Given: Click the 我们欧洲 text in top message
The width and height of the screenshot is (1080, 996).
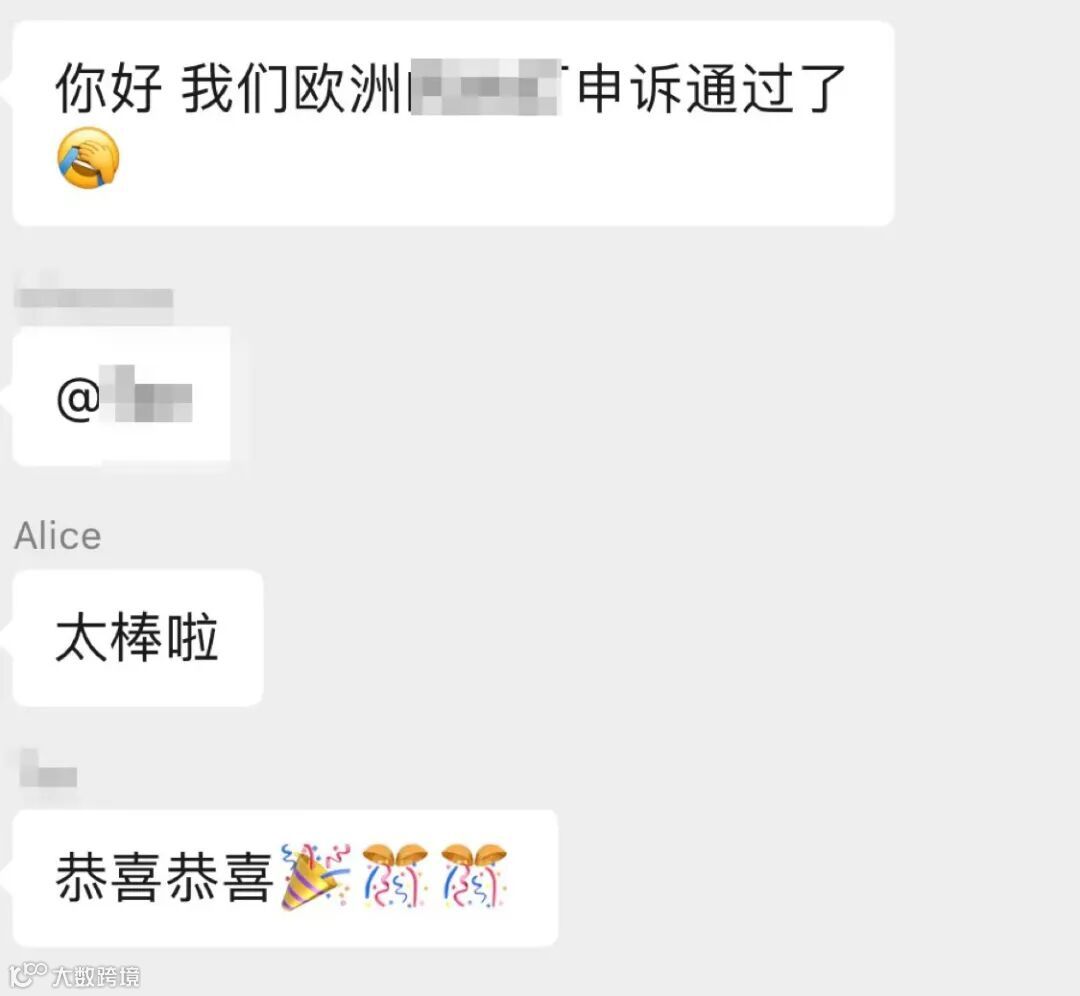Looking at the screenshot, I should point(291,87).
